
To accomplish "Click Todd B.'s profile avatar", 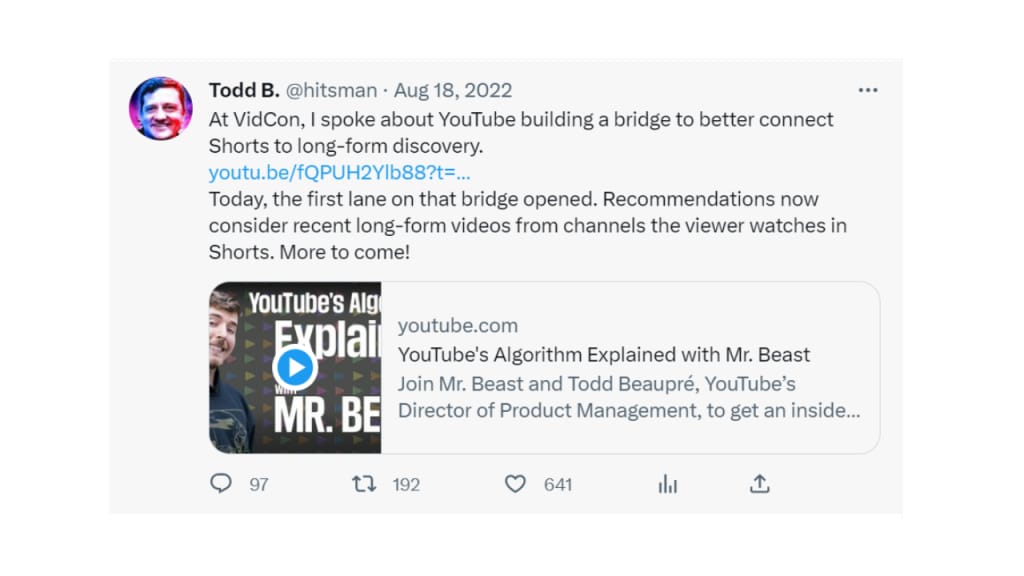I will tap(161, 107).
